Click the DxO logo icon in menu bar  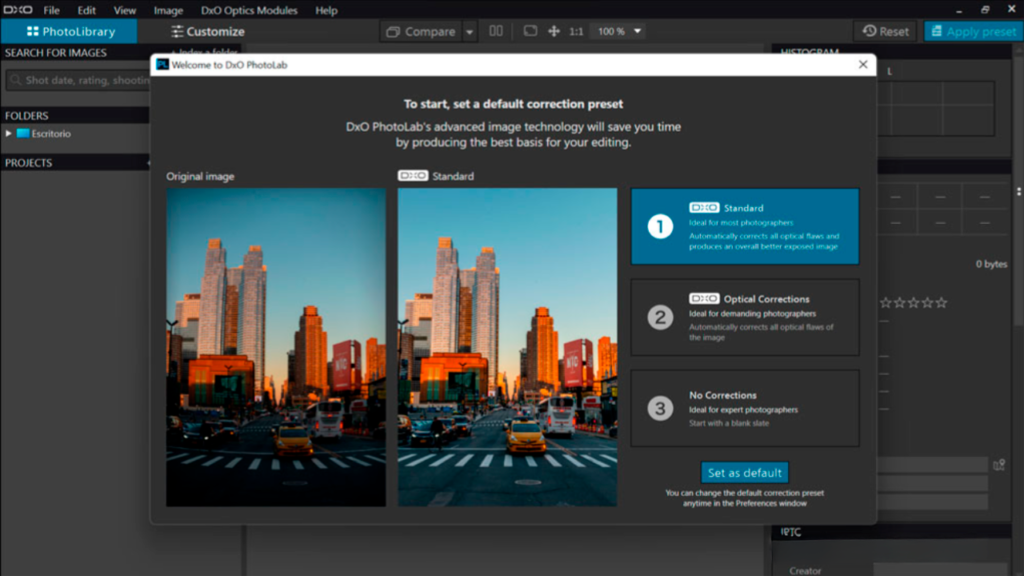18,10
